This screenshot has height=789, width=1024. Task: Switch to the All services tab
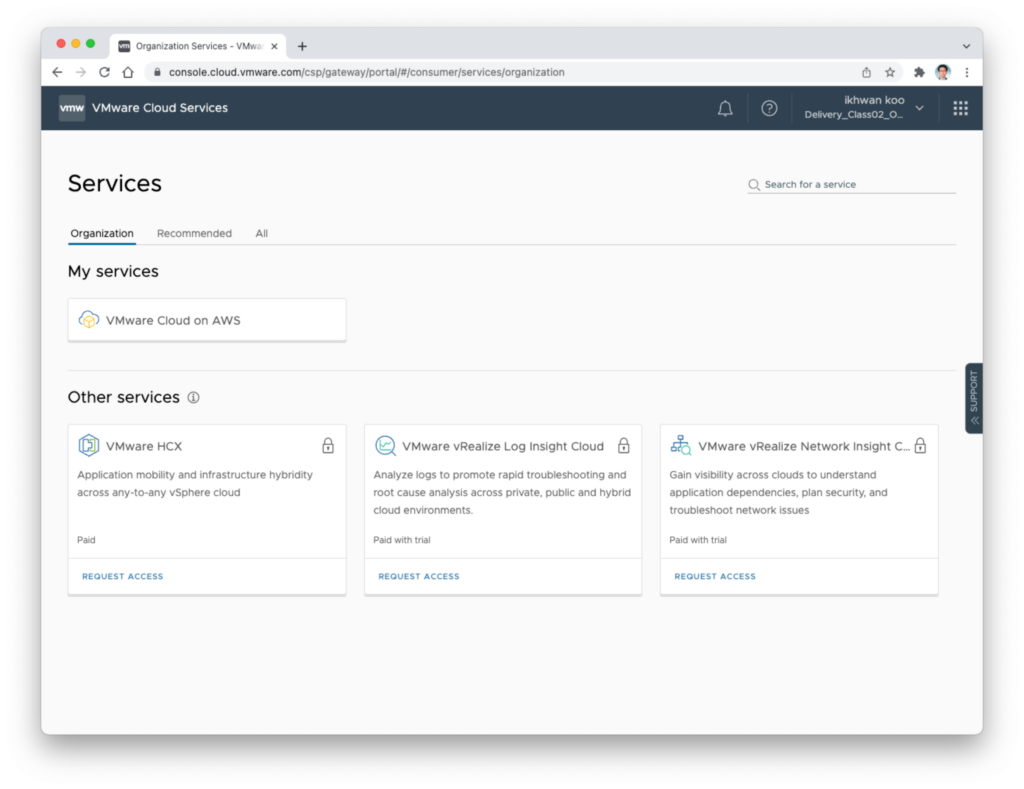[x=261, y=233]
